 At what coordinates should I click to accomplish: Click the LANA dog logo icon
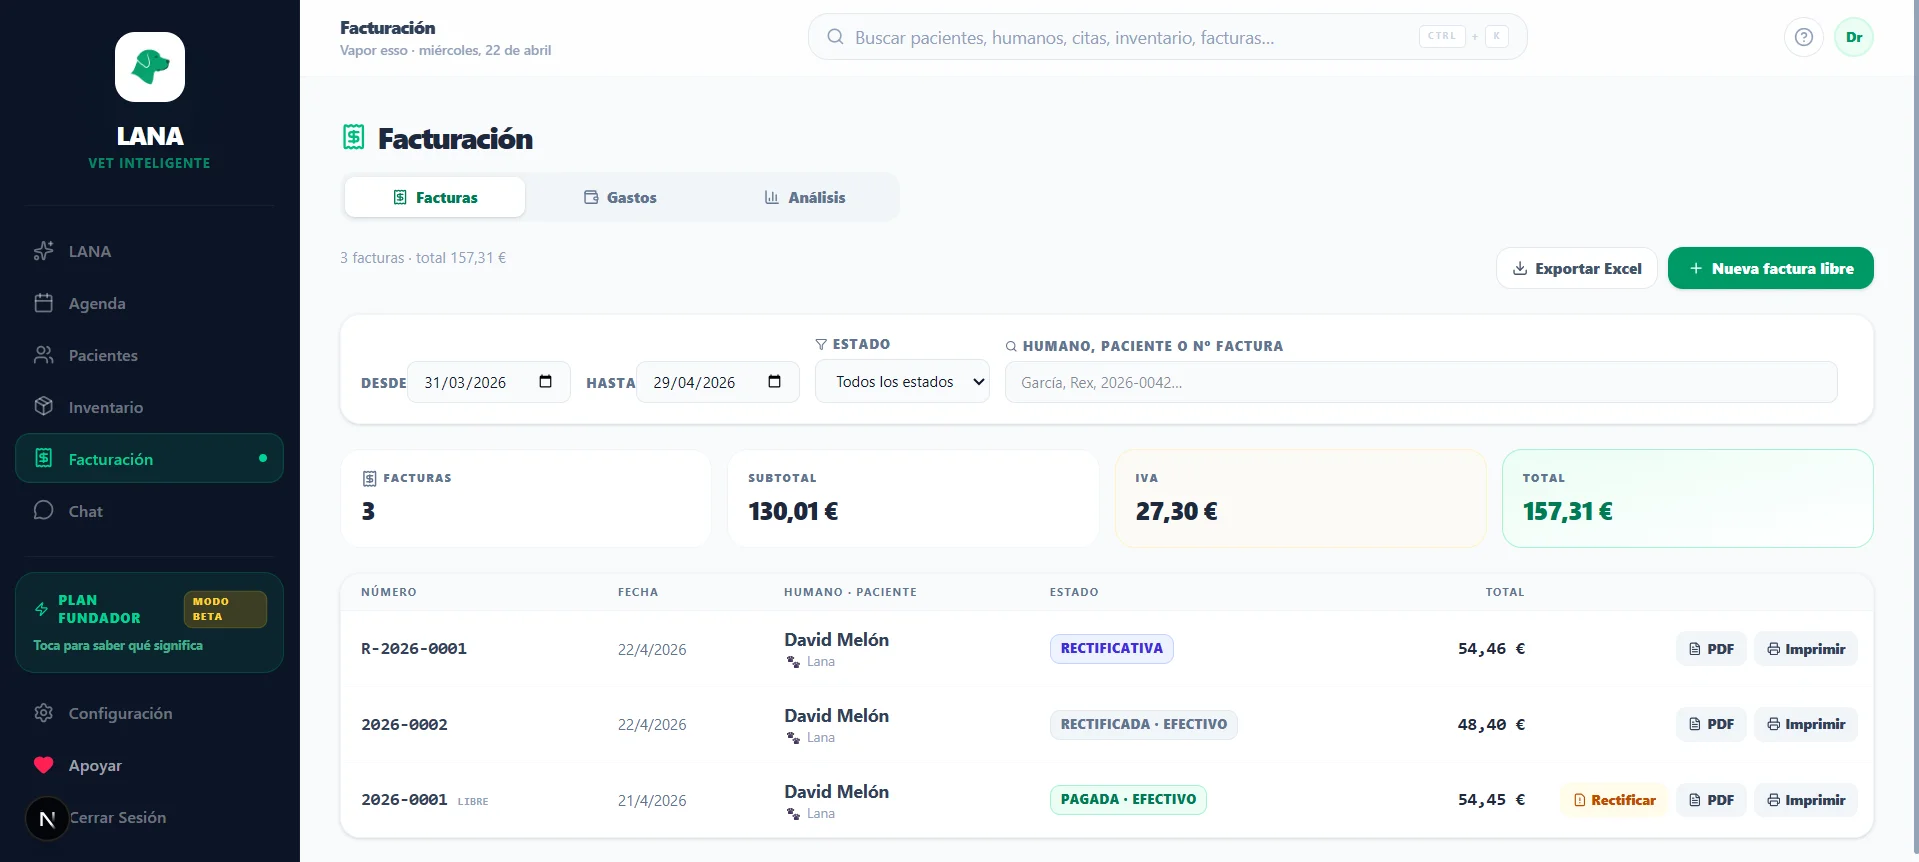(150, 67)
